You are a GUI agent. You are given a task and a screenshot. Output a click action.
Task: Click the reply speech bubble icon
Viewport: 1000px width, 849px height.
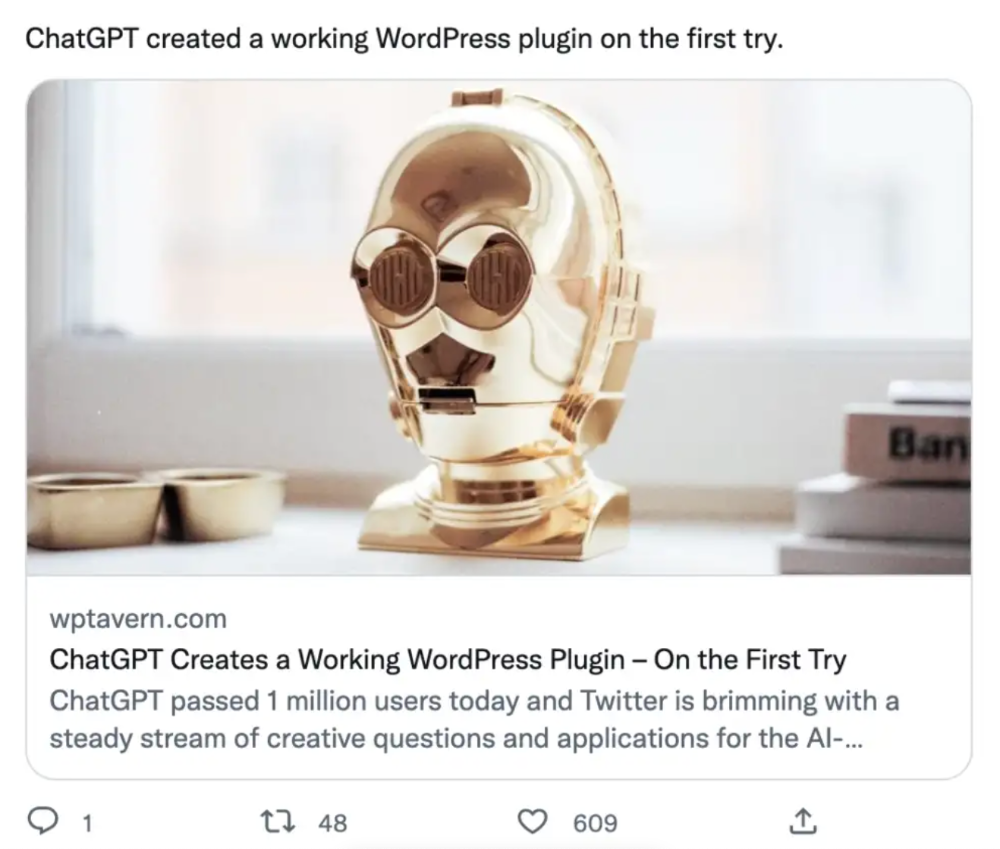coord(43,821)
